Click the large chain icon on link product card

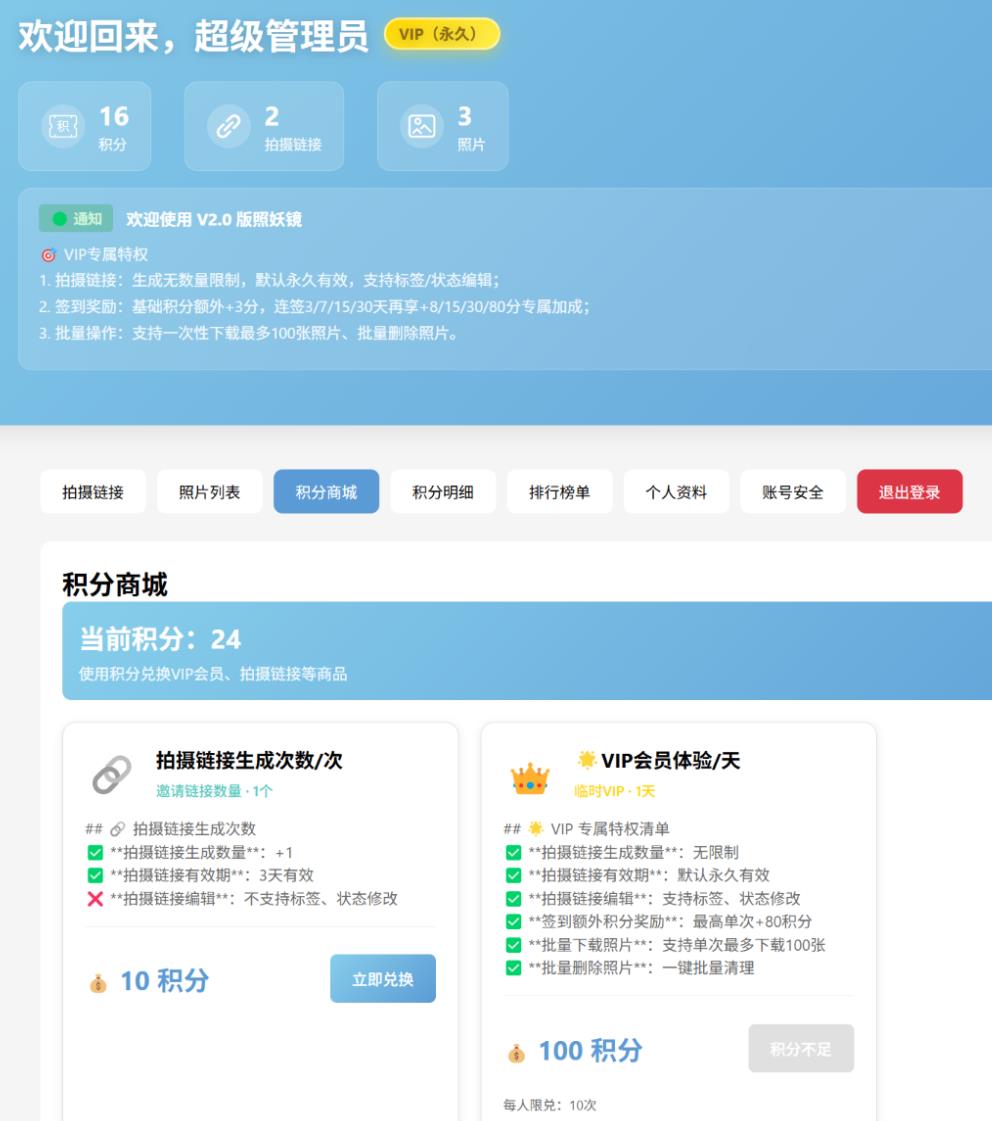(x=111, y=775)
